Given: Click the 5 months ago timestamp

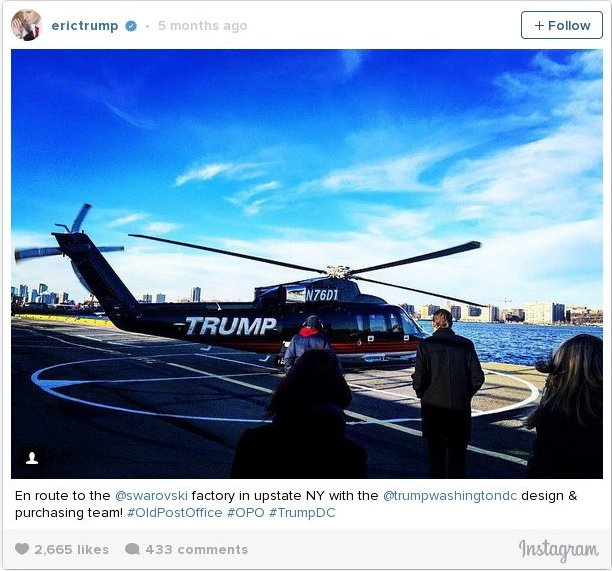Looking at the screenshot, I should [203, 26].
